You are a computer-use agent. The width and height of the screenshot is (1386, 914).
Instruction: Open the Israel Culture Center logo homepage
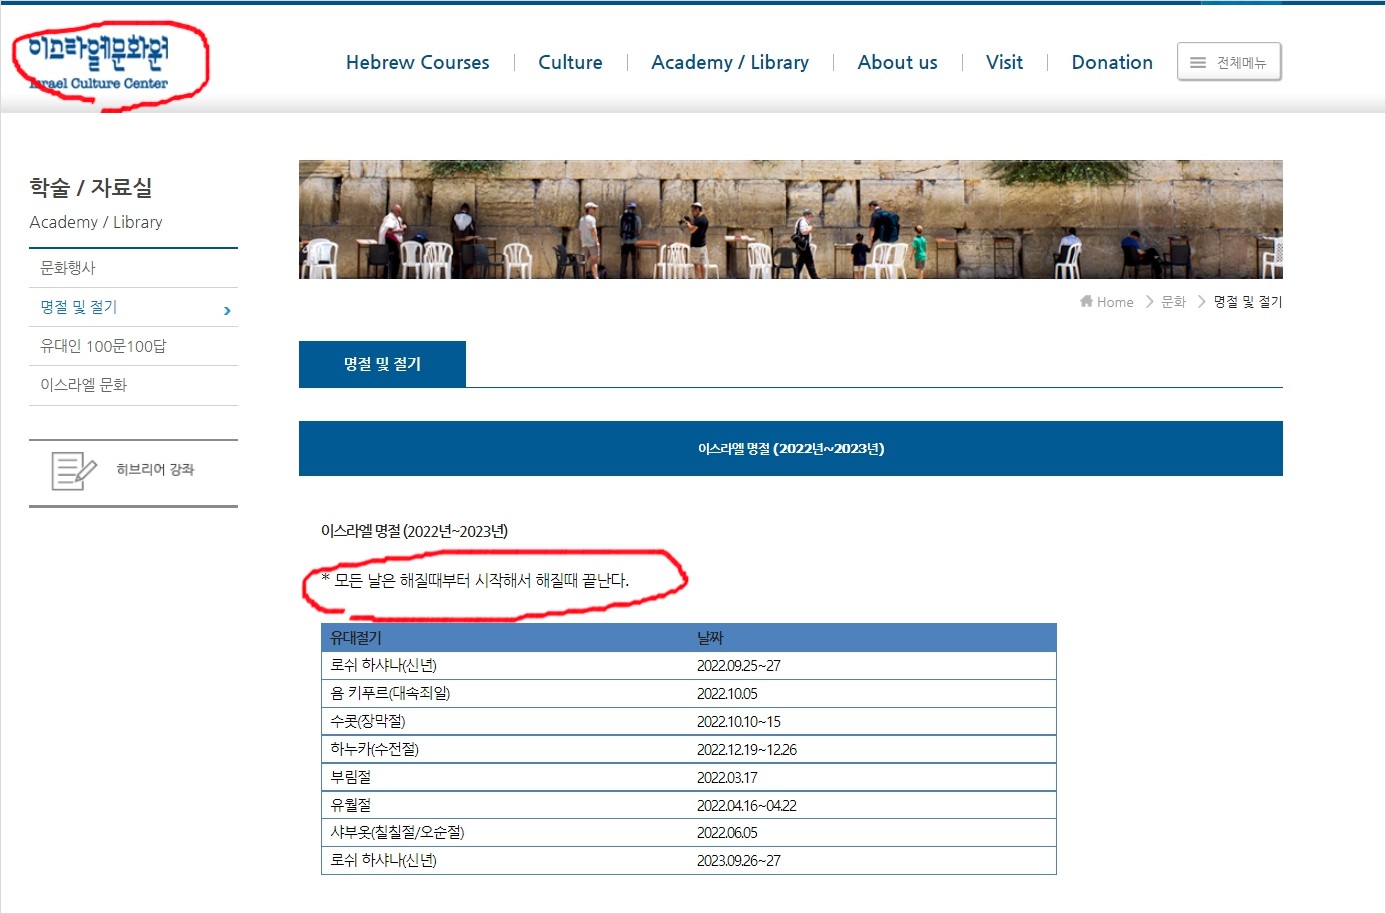(x=98, y=62)
